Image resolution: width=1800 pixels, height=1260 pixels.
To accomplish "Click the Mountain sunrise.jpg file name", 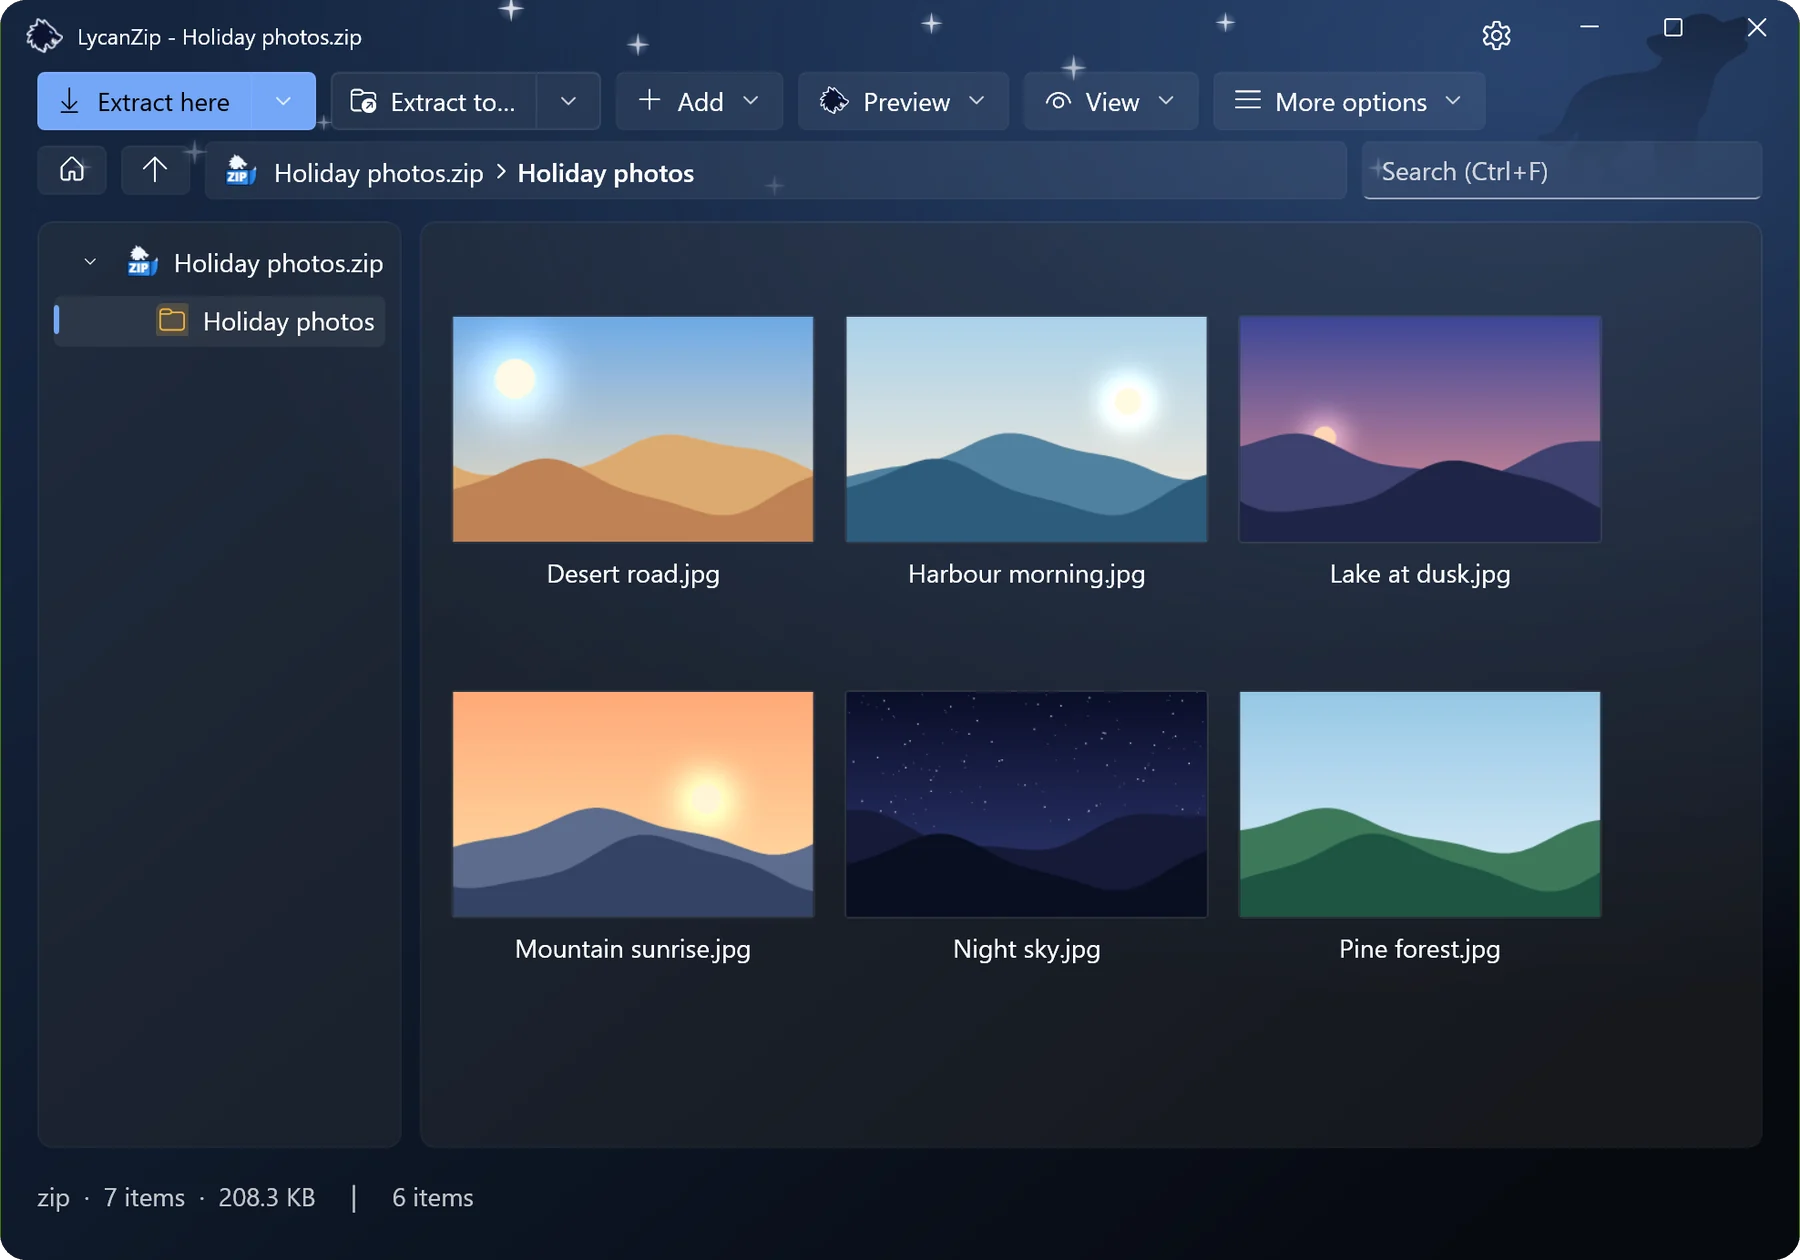I will point(633,949).
